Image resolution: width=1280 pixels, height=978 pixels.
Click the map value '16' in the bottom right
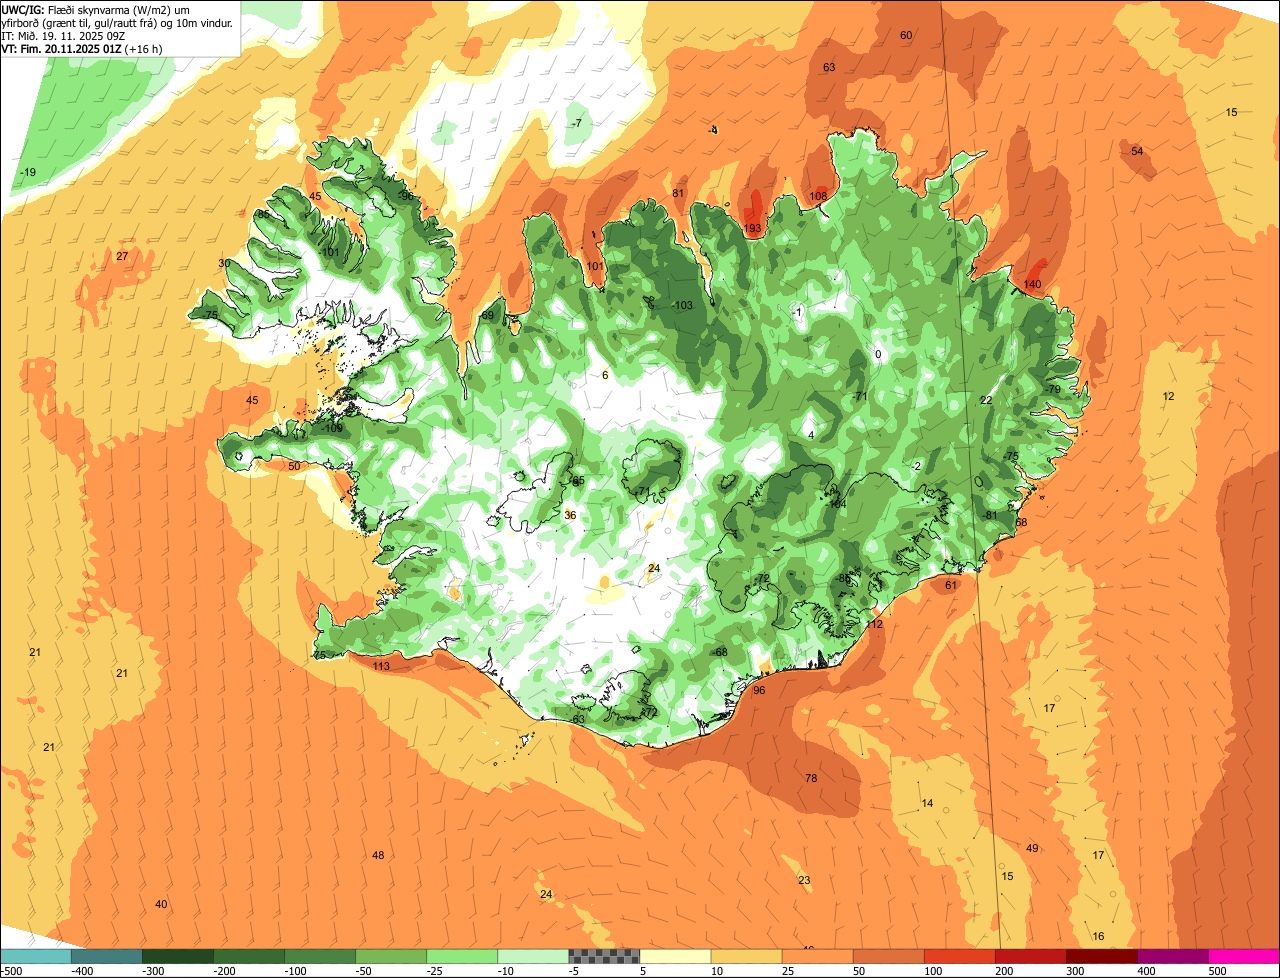point(1098,937)
